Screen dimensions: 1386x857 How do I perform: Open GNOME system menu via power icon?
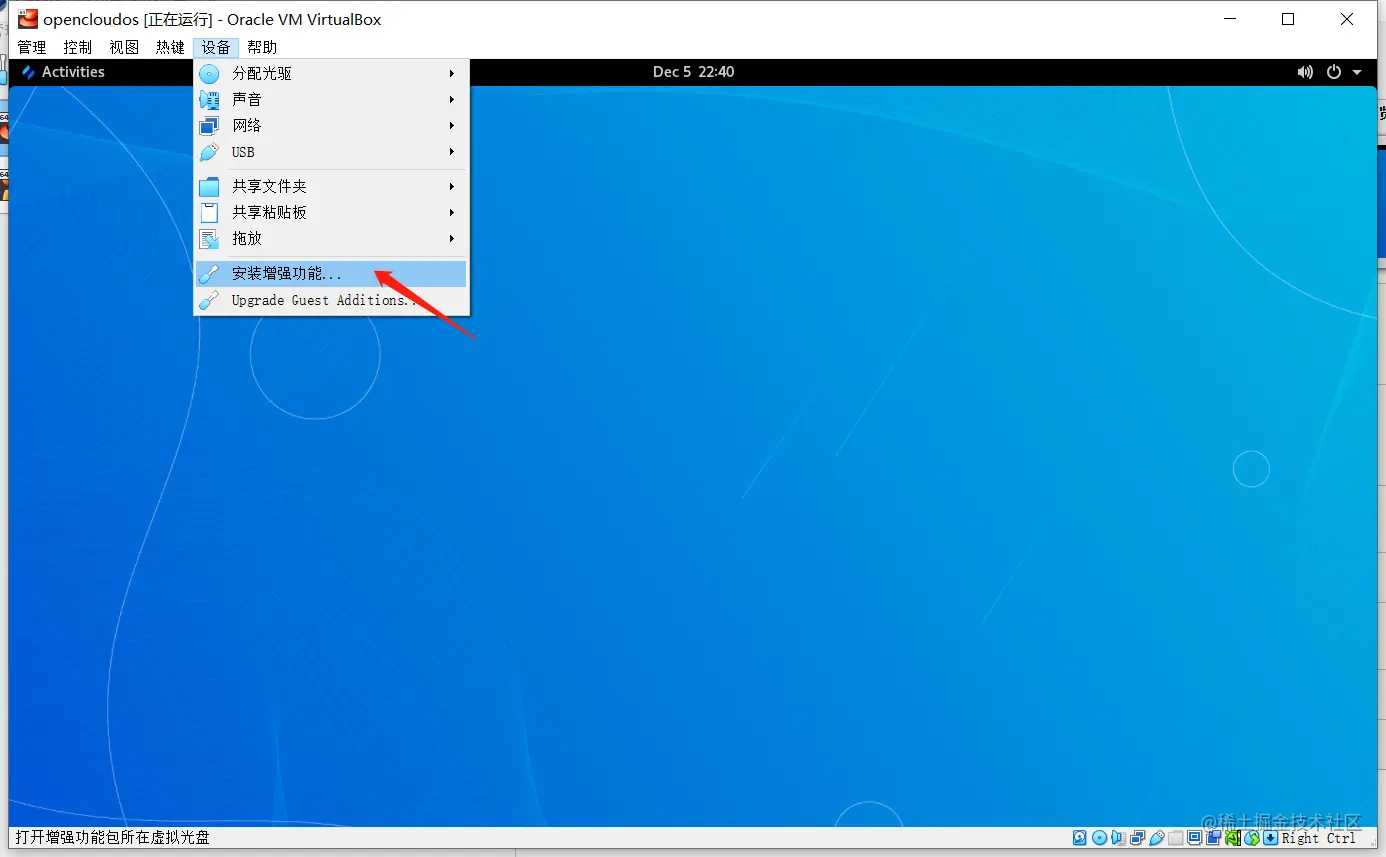(1333, 72)
